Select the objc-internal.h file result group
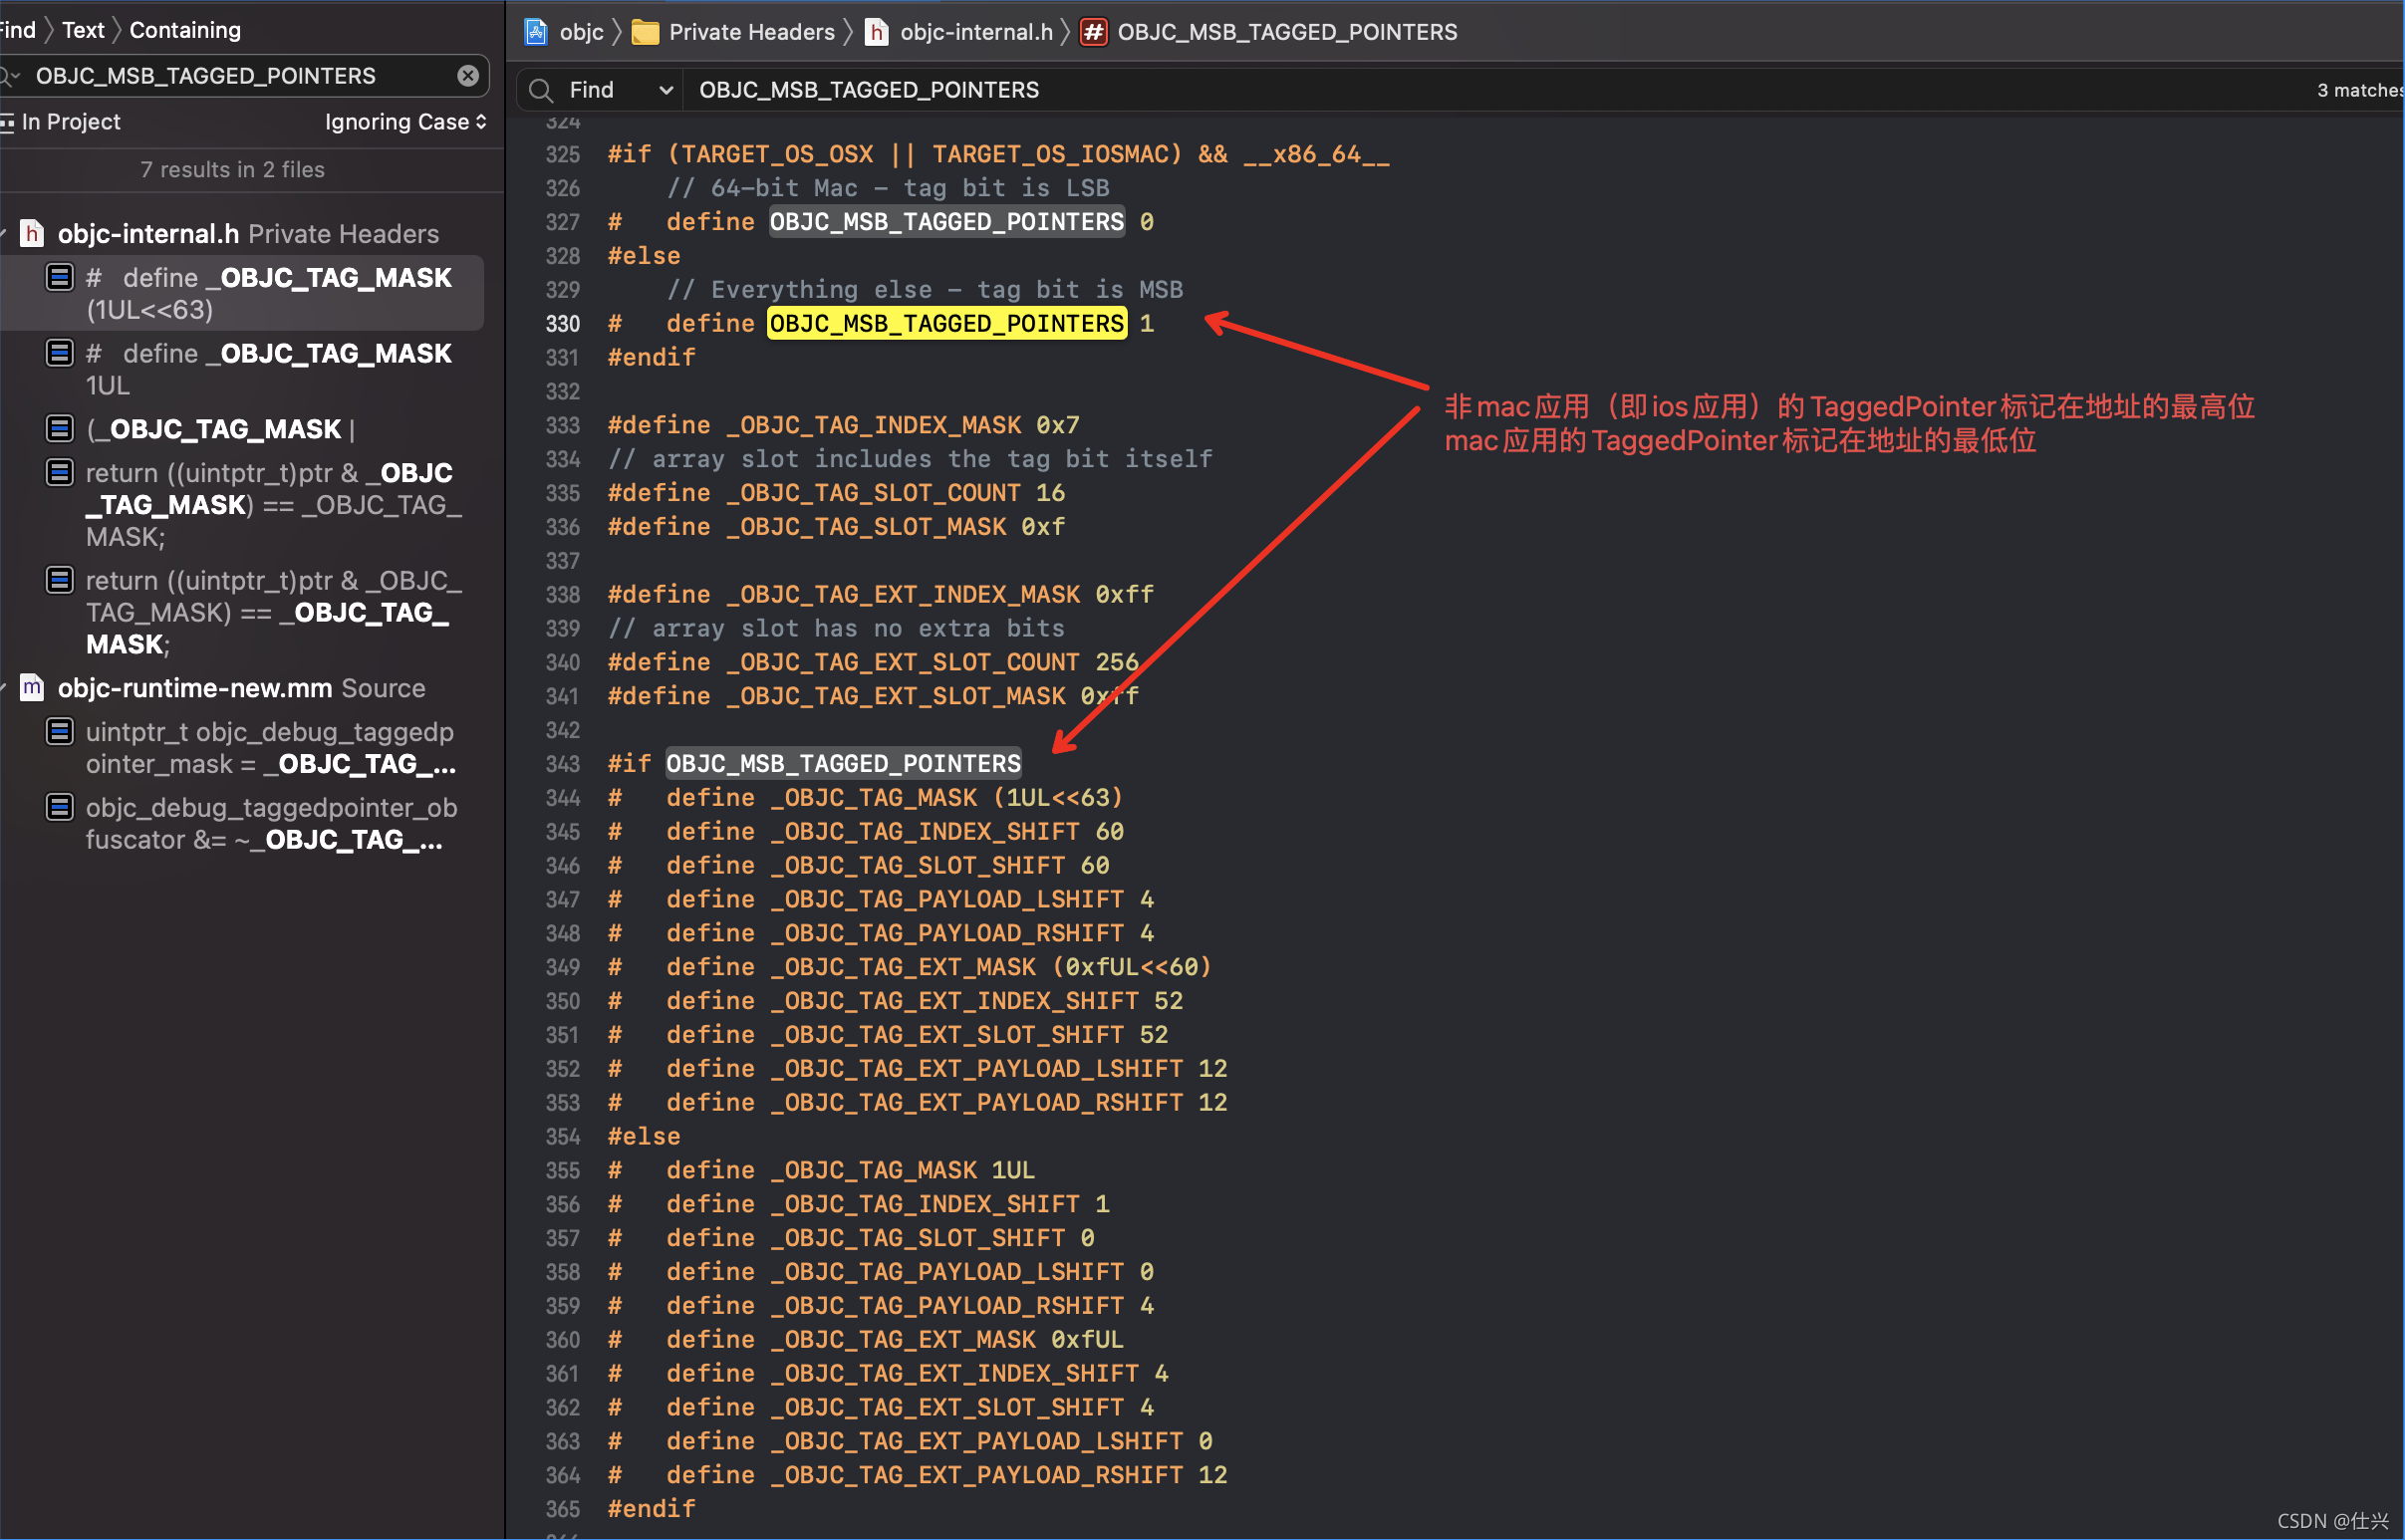 click(148, 234)
